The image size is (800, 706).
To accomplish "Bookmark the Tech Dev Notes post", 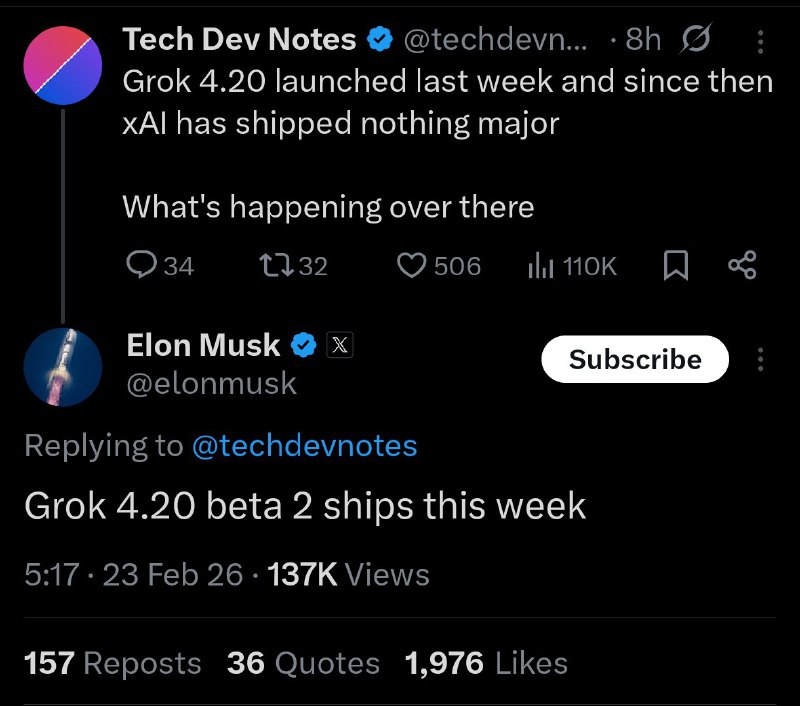I will tap(676, 265).
